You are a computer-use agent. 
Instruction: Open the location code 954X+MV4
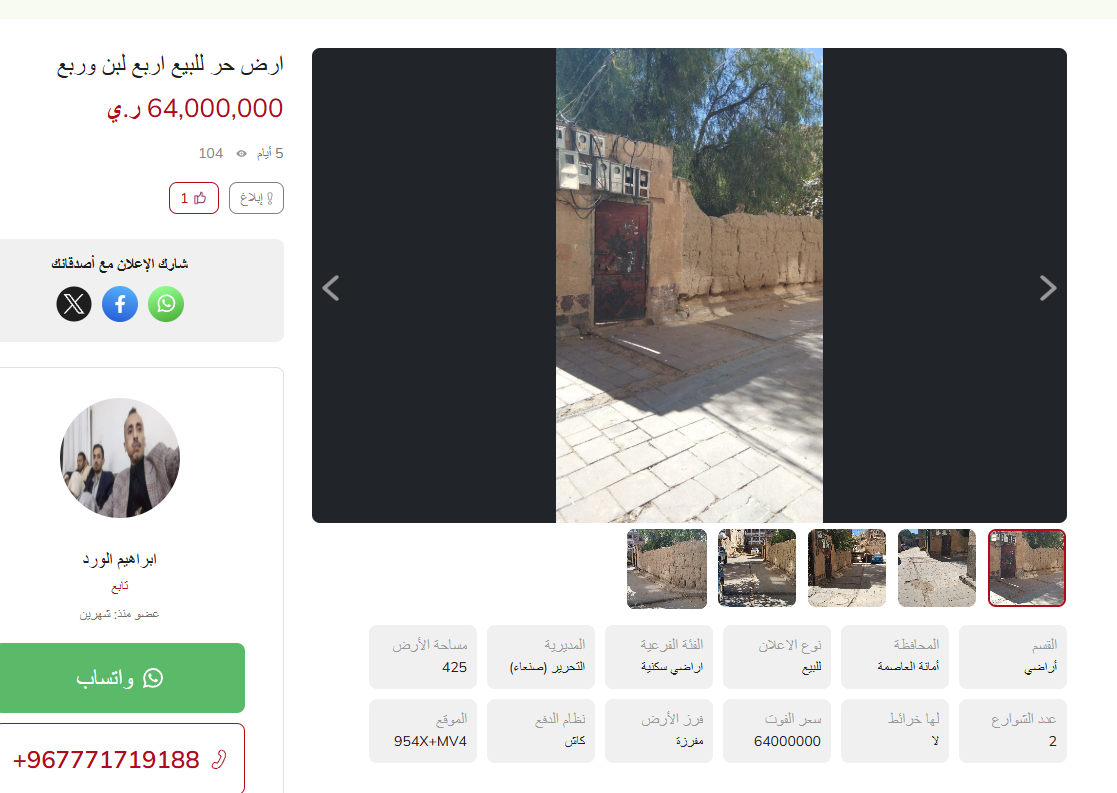point(430,741)
